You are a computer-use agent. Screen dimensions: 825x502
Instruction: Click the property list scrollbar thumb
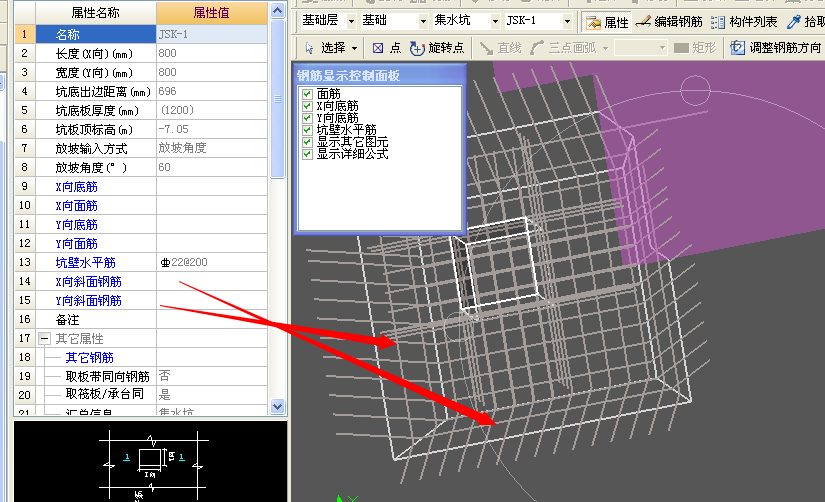pos(278,98)
